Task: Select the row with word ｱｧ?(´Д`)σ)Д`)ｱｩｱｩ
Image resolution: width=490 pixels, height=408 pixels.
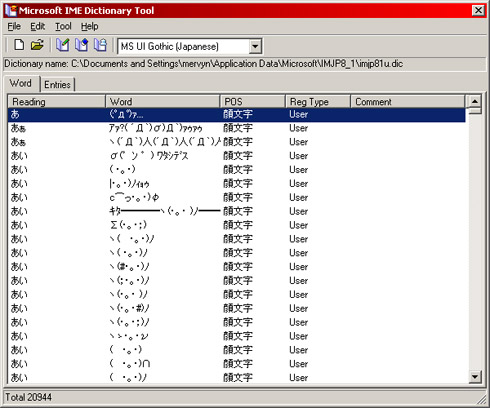Action: 237,128
